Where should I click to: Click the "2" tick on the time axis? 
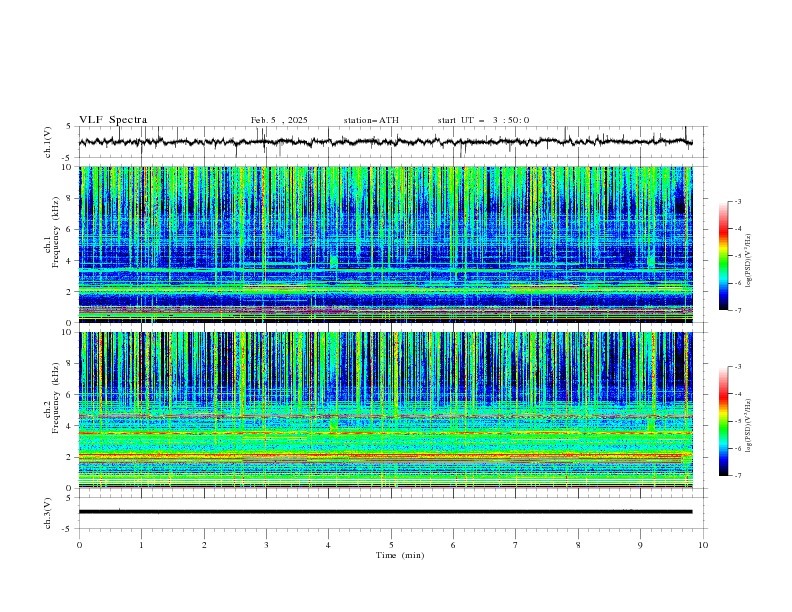point(204,545)
